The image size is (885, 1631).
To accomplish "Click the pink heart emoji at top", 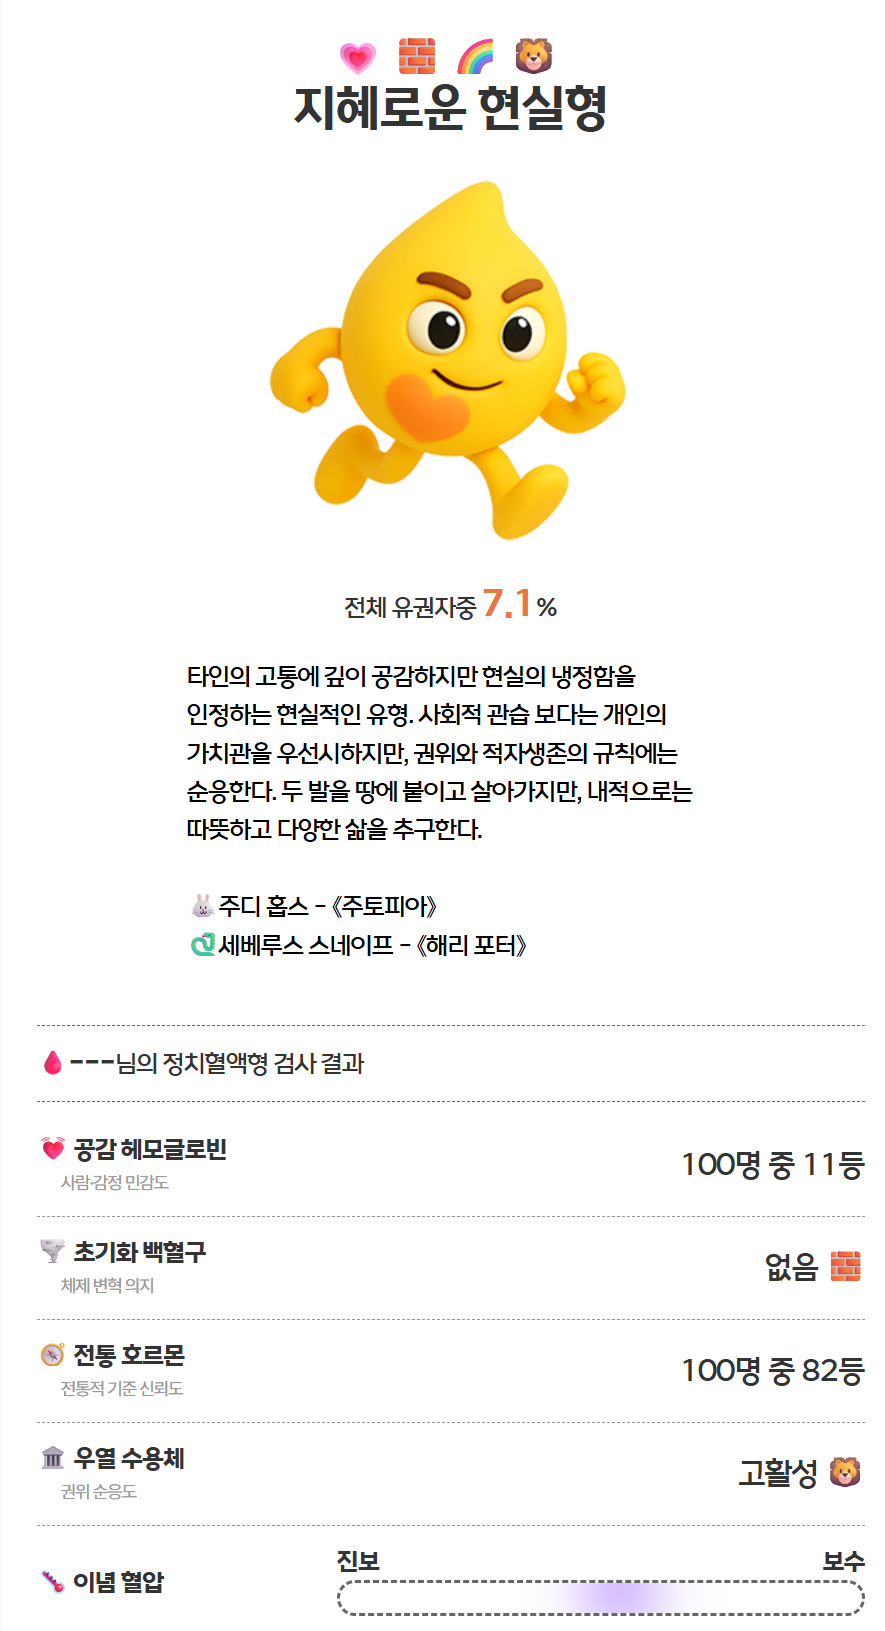I will coord(357,57).
